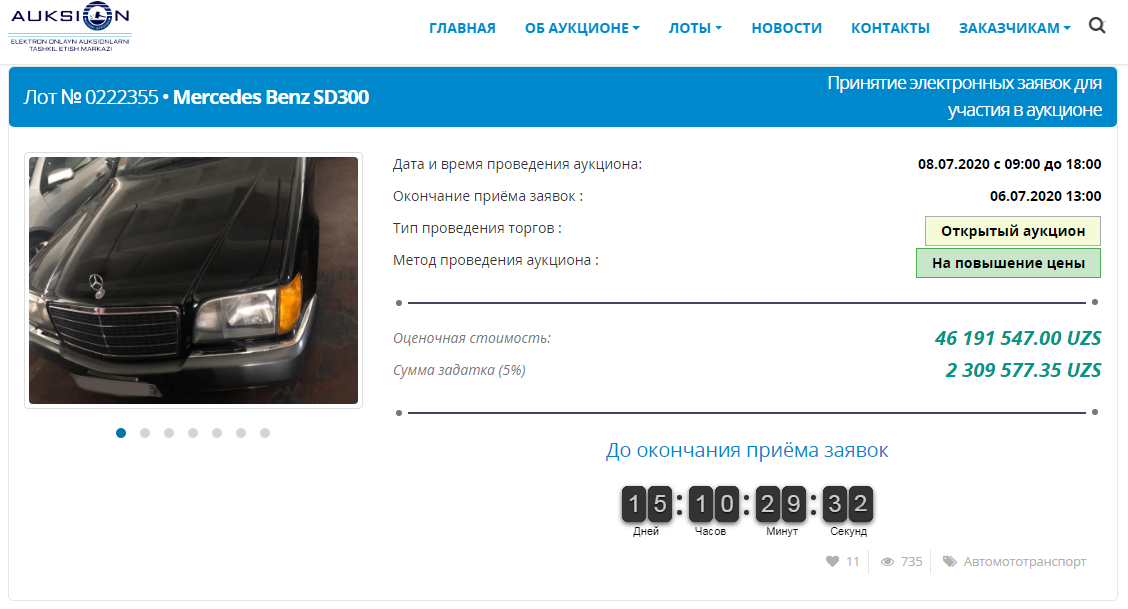Click the На повышение цены badge

1008,263
